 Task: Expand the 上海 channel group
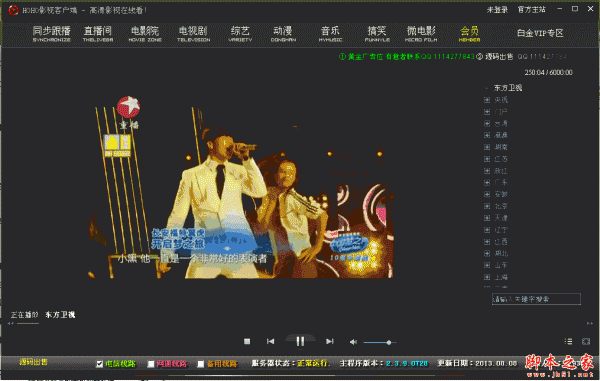click(487, 277)
